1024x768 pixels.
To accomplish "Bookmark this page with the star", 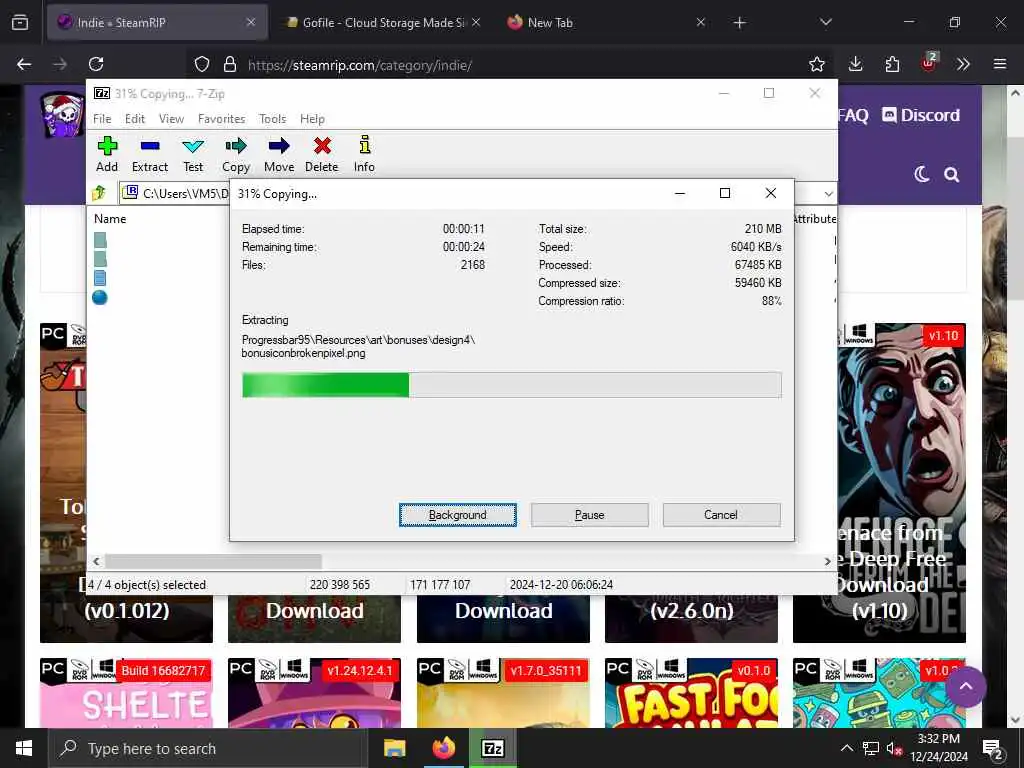I will pyautogui.click(x=816, y=64).
